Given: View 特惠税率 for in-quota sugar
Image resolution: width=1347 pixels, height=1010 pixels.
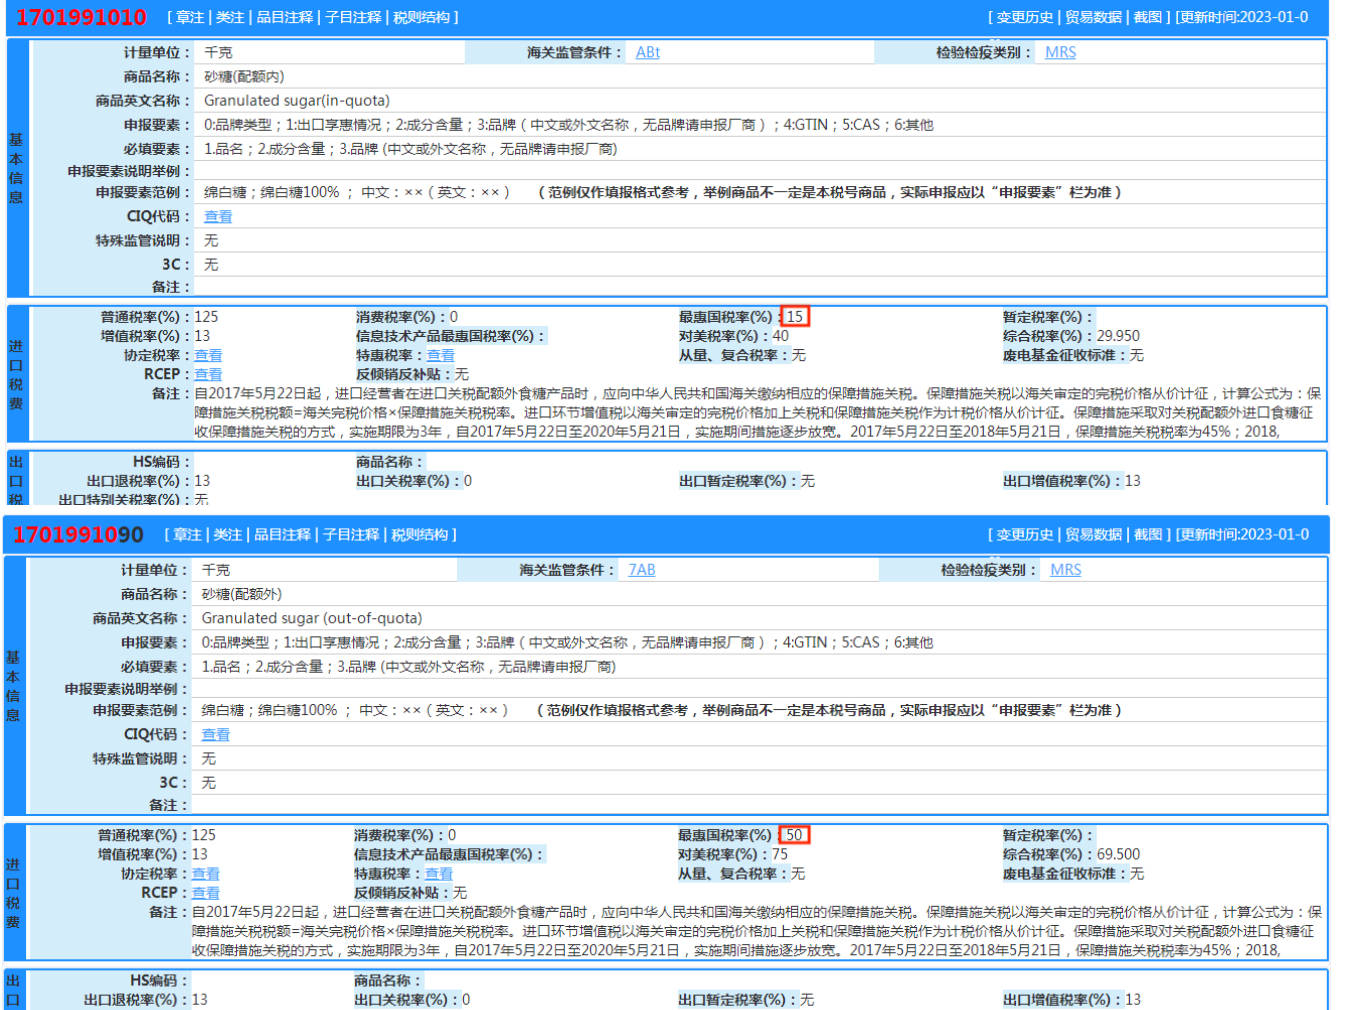Looking at the screenshot, I should (x=440, y=354).
